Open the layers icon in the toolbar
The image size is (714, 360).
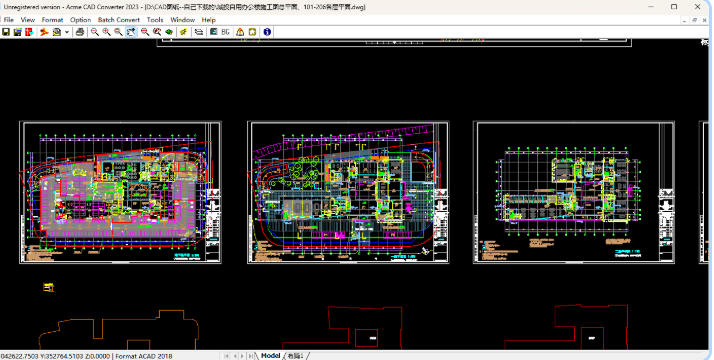[x=199, y=32]
